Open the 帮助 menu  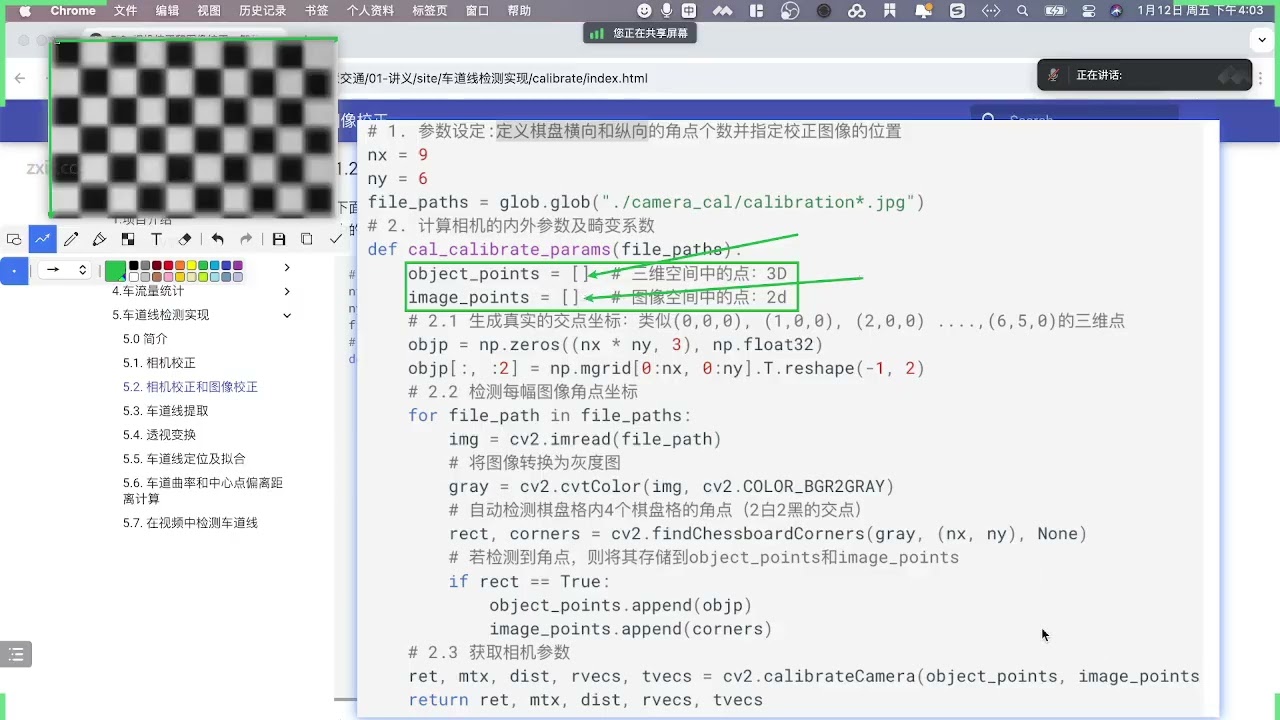(x=519, y=11)
